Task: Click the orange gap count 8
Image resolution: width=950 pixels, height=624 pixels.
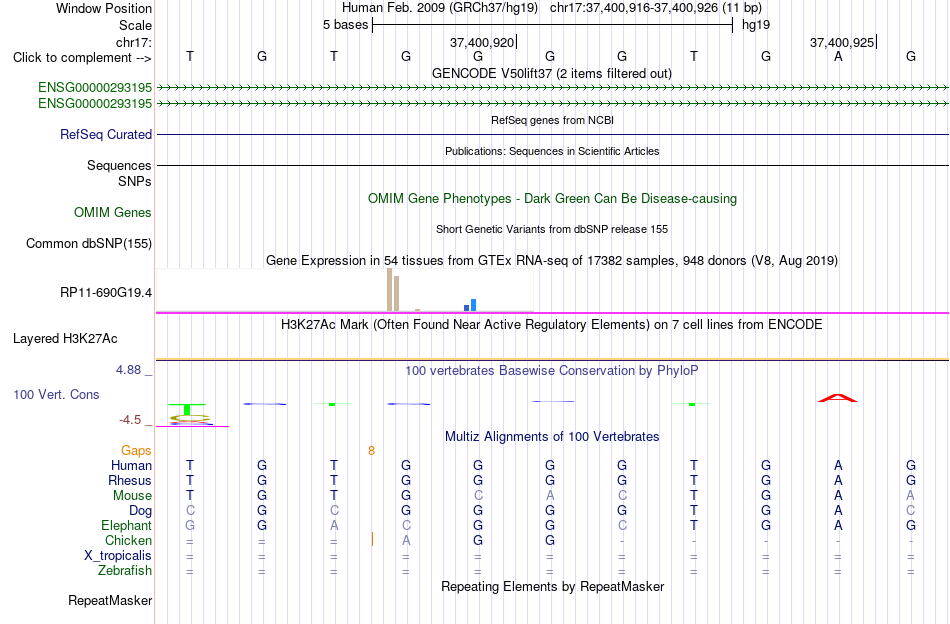Action: click(x=371, y=451)
